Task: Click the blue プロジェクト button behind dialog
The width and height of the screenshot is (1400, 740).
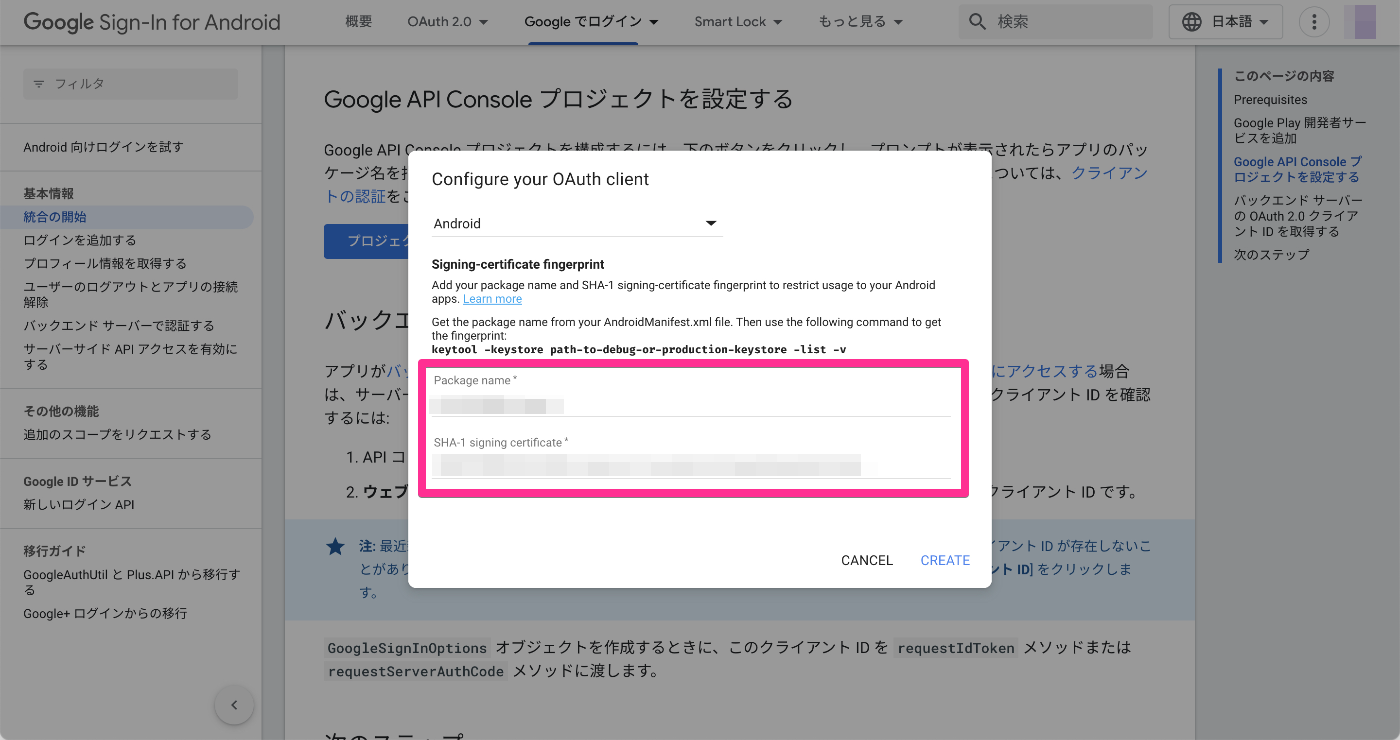Action: click(x=366, y=241)
